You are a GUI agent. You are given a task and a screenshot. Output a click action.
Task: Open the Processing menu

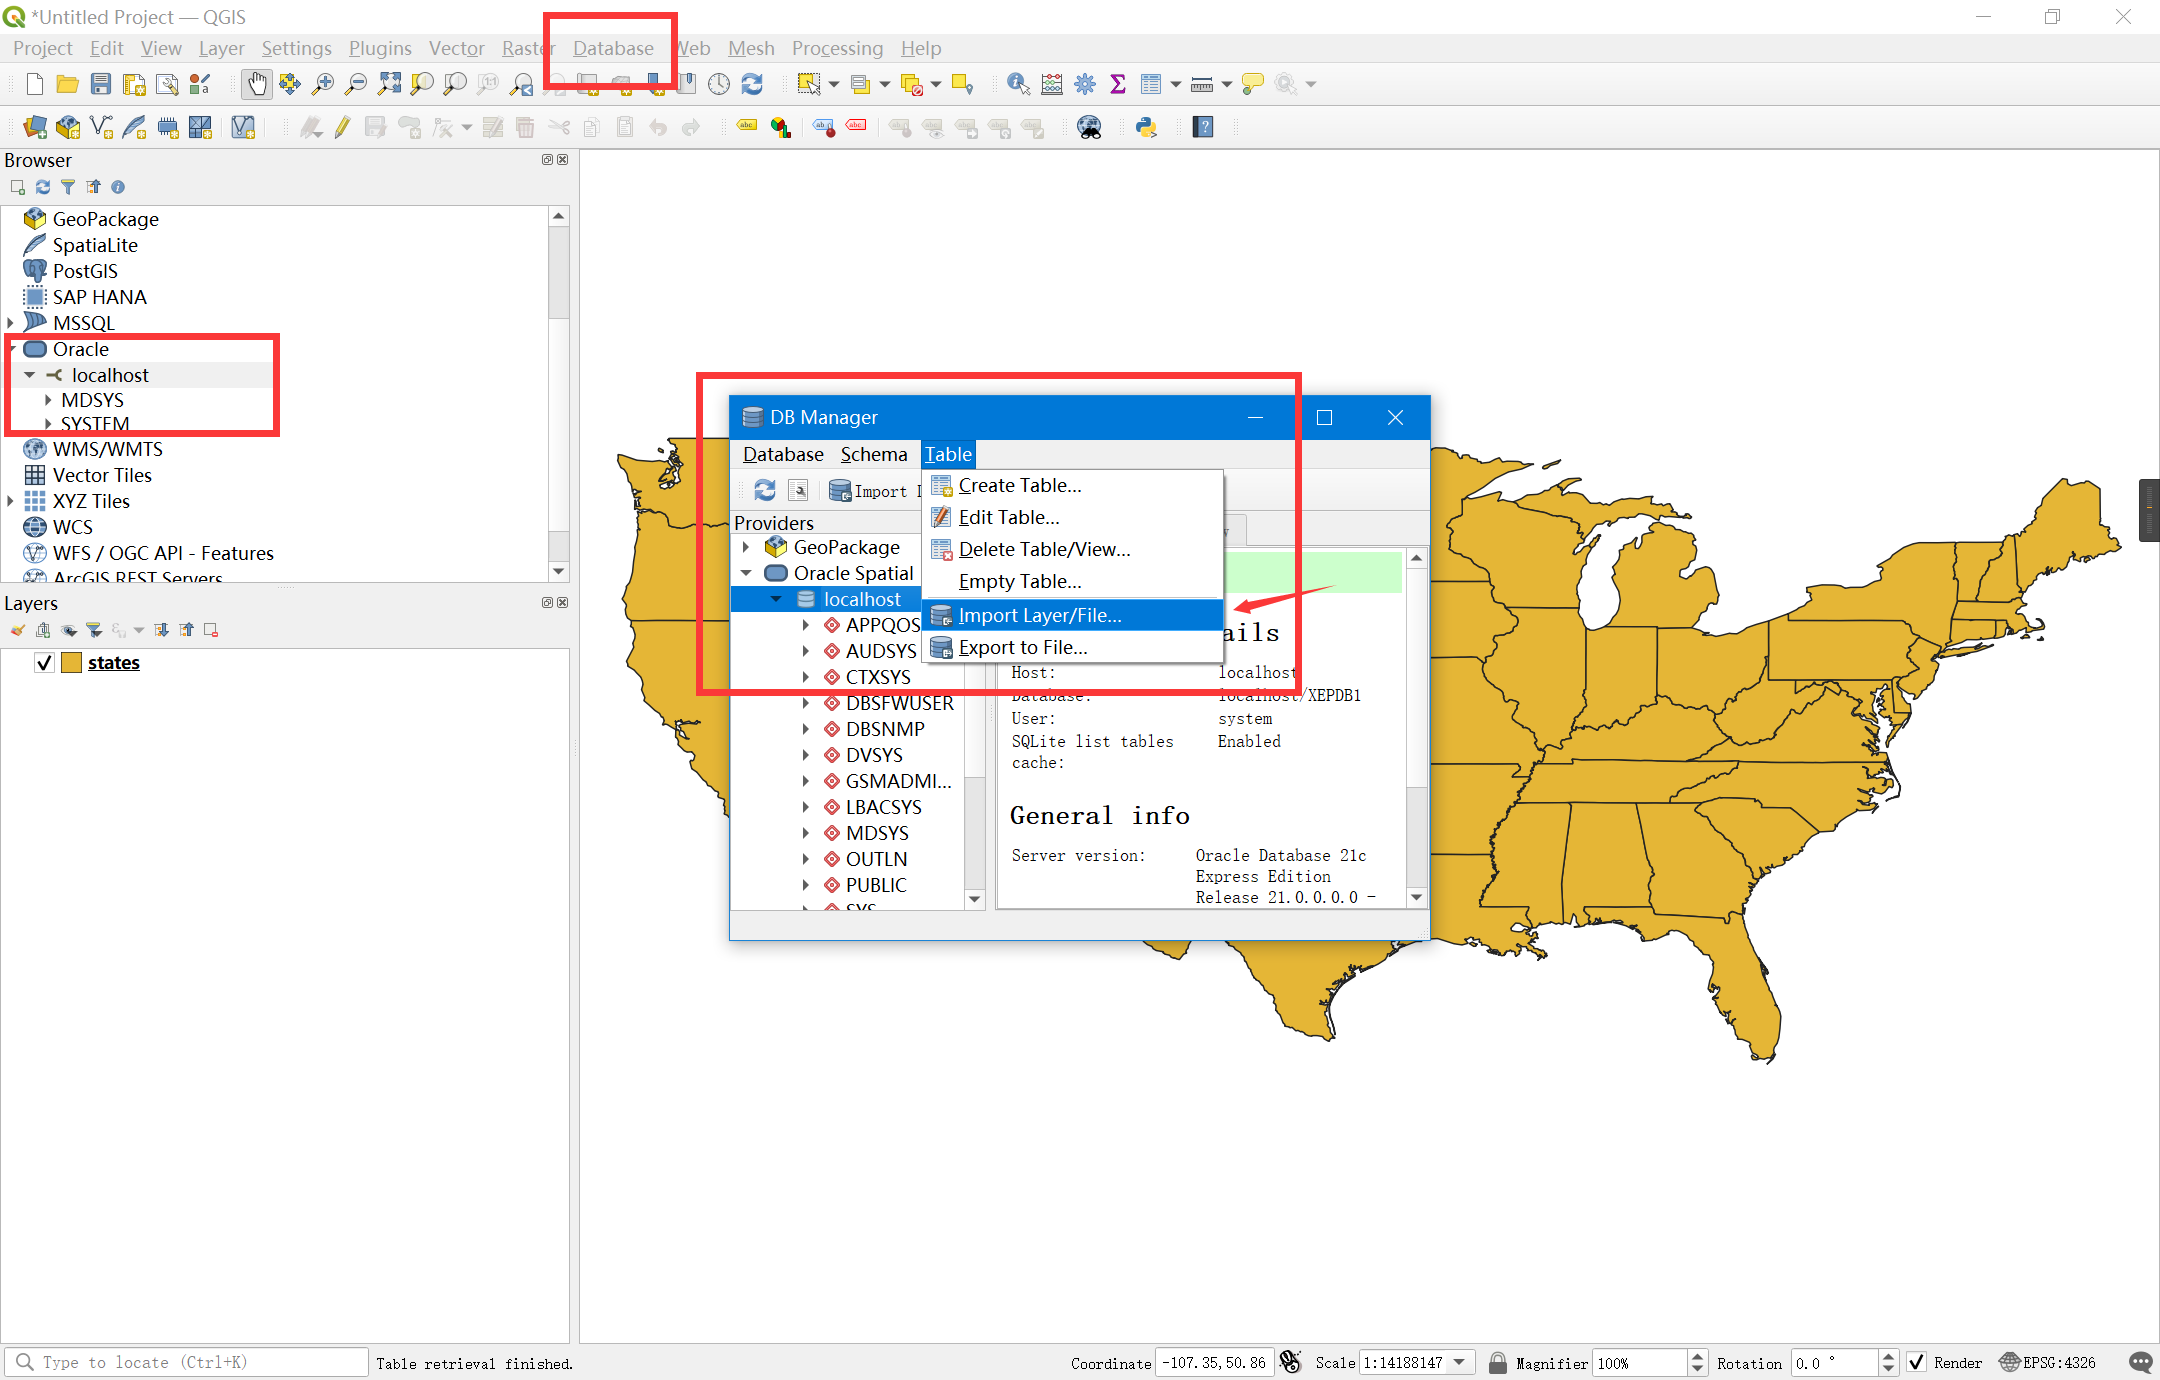pos(837,48)
